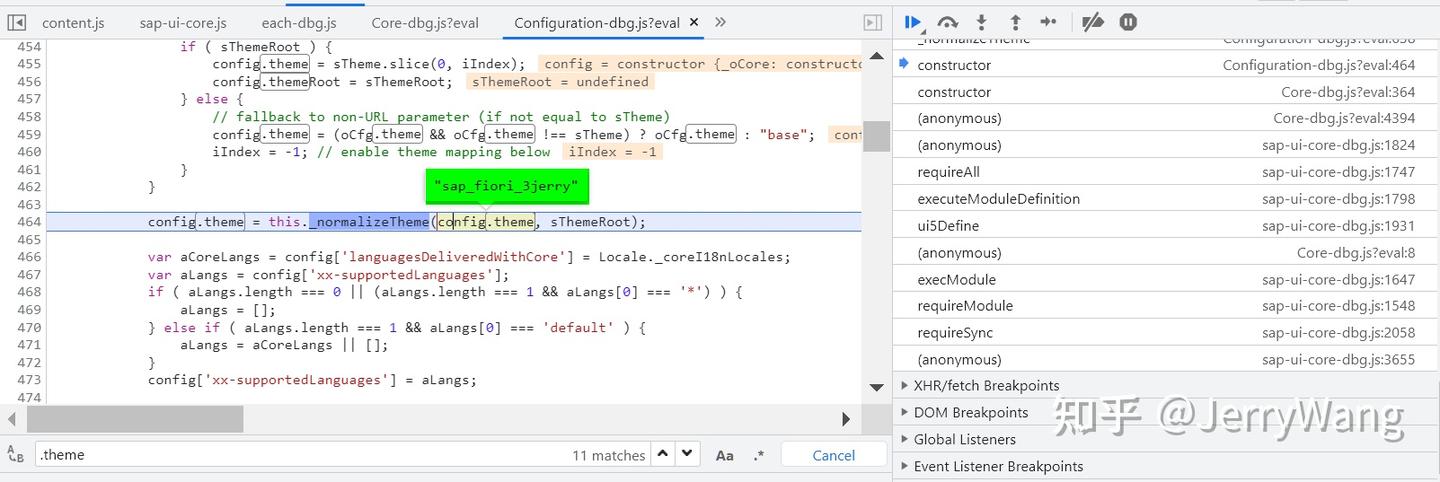This screenshot has height=482, width=1440.
Task: Select execModule call stack frame
Action: [x=1166, y=279]
